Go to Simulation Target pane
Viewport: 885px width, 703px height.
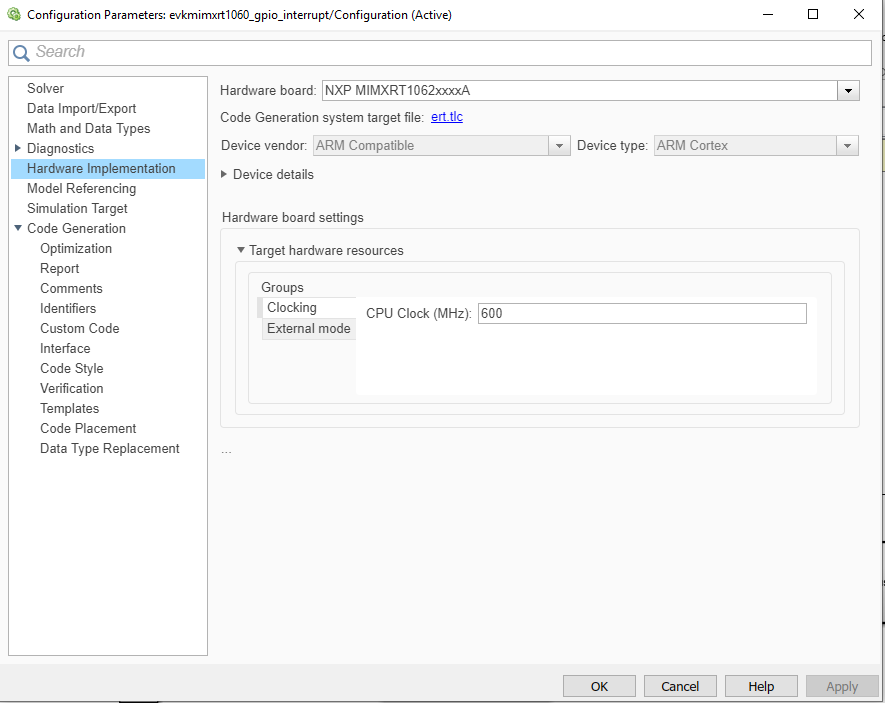[77, 209]
